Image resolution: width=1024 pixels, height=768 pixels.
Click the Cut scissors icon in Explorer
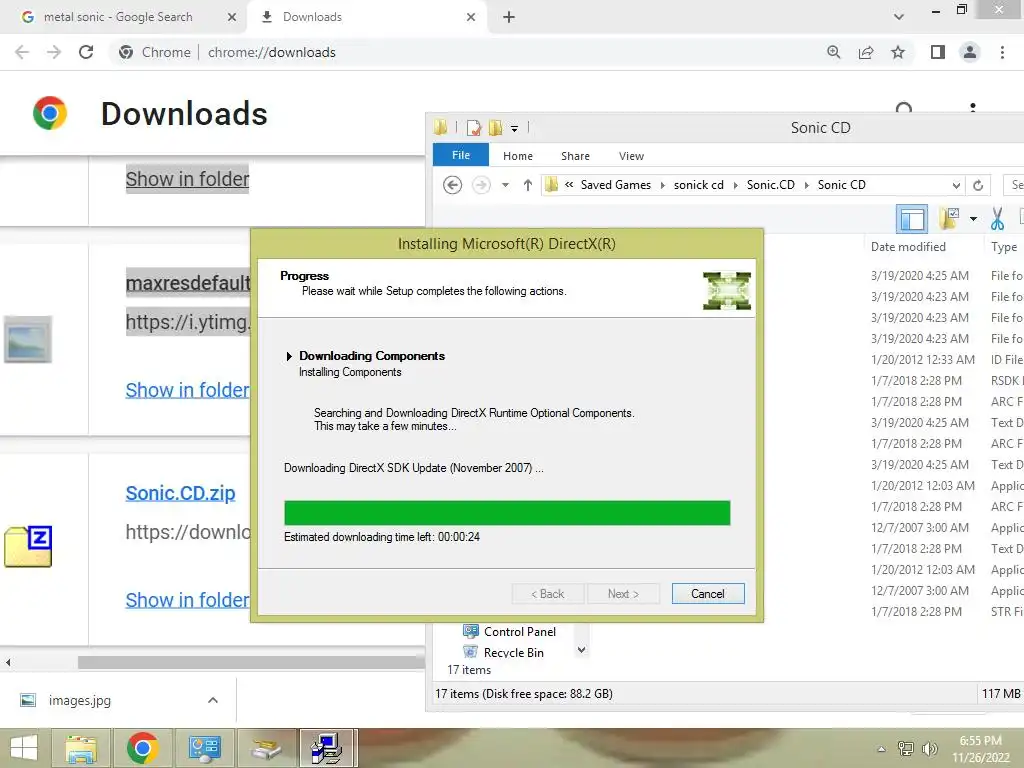point(997,219)
